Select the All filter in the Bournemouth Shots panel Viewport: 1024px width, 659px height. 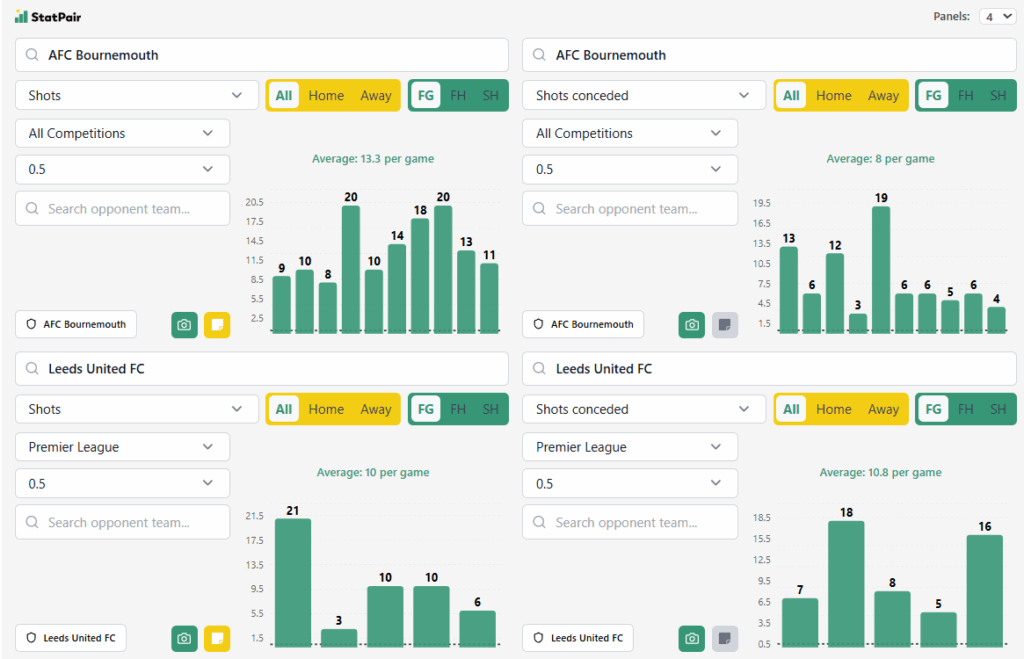[x=283, y=95]
